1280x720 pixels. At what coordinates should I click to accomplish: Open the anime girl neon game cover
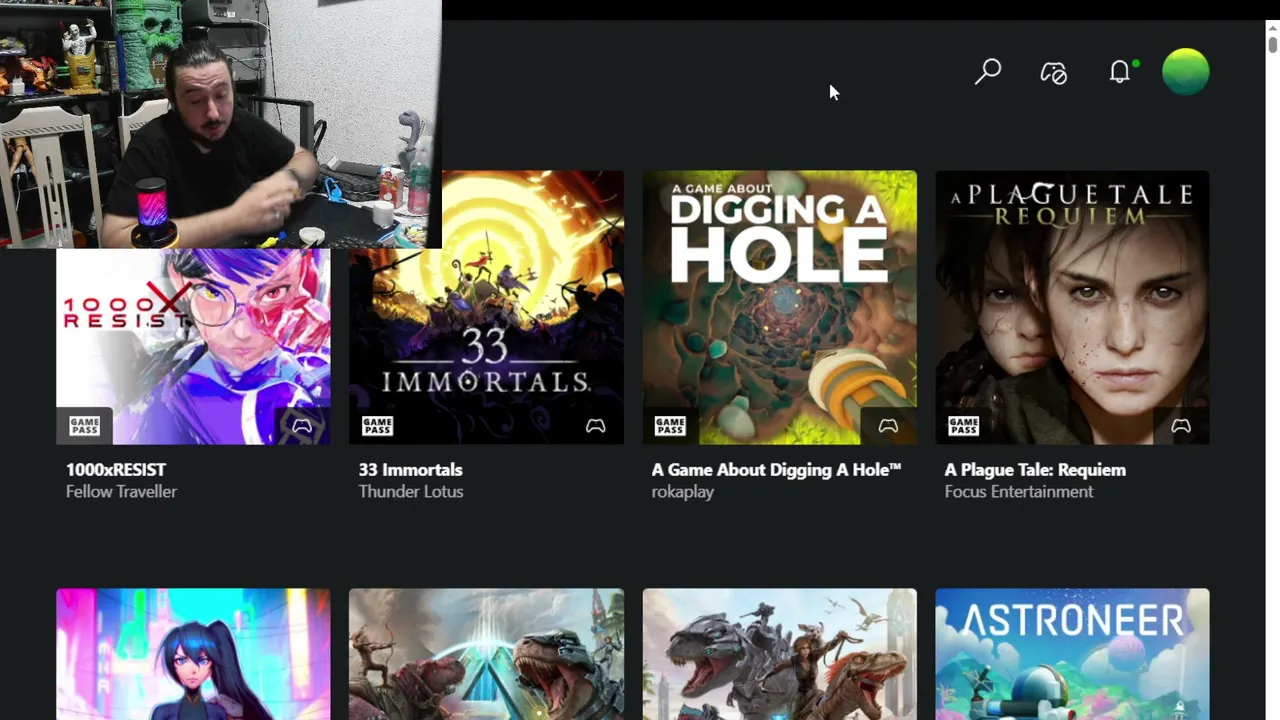tap(193, 654)
